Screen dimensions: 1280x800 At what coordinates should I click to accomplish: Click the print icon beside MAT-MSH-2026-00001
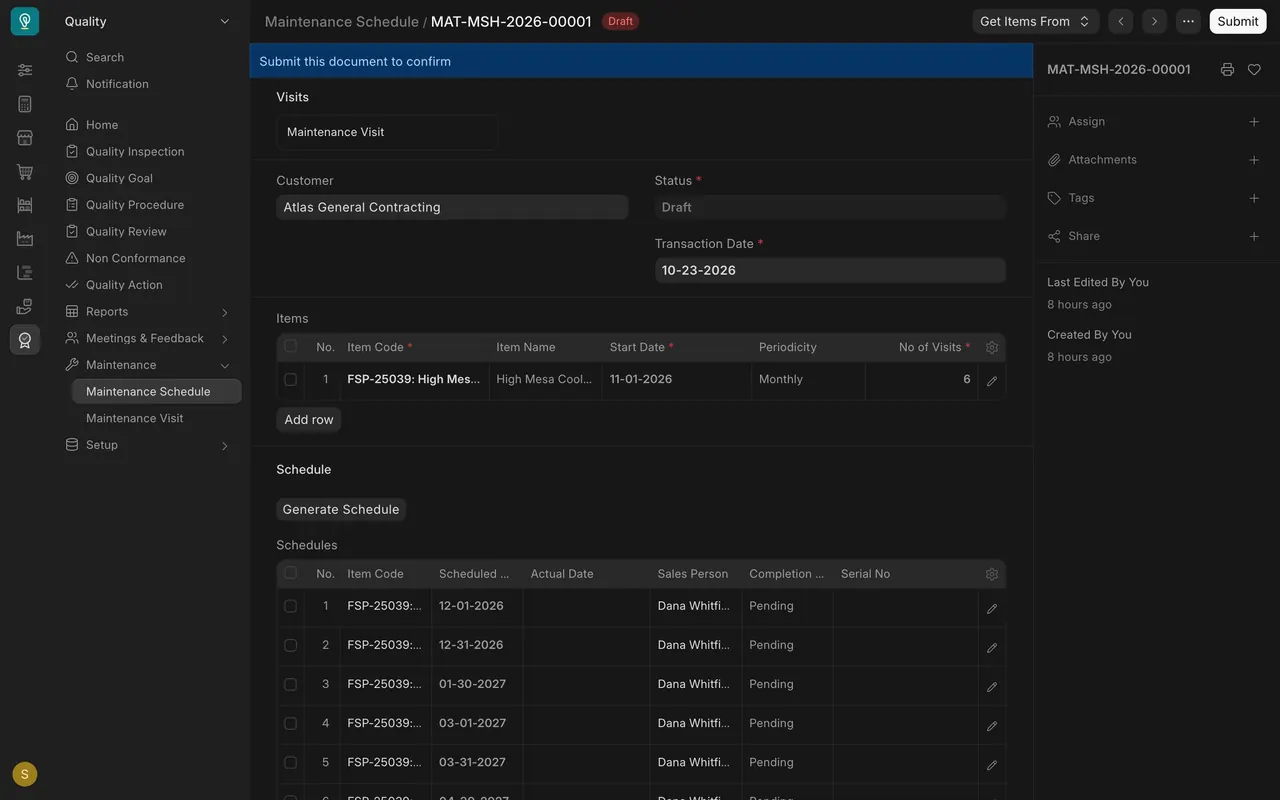point(1227,70)
